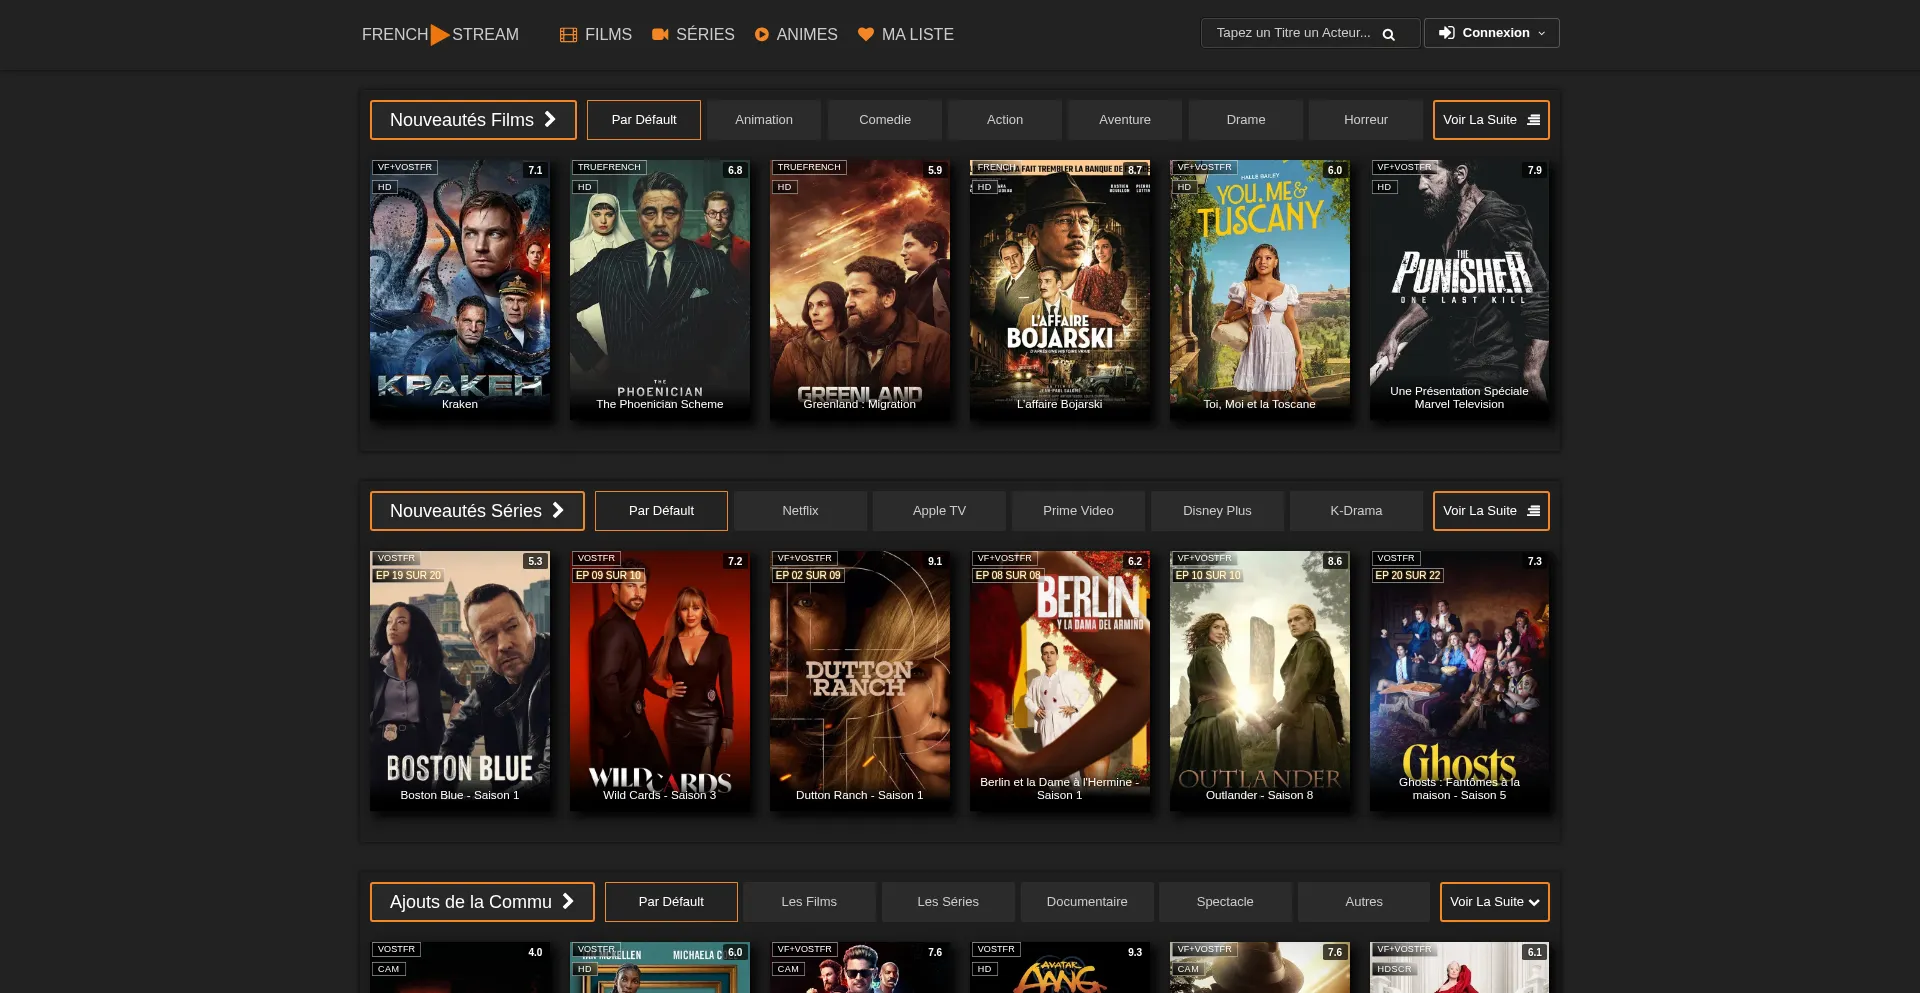Screen dimensions: 1920x993
Task: Open the Toi, Moi et la Toscane poster
Action: click(1260, 290)
